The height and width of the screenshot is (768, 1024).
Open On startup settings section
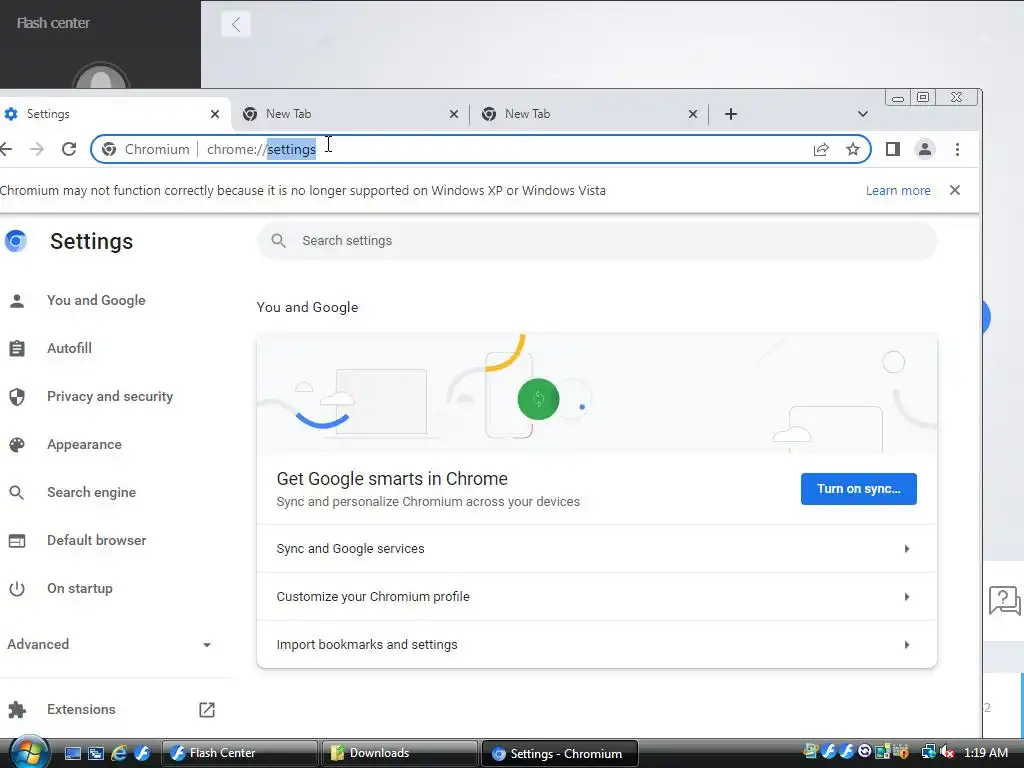tap(80, 588)
